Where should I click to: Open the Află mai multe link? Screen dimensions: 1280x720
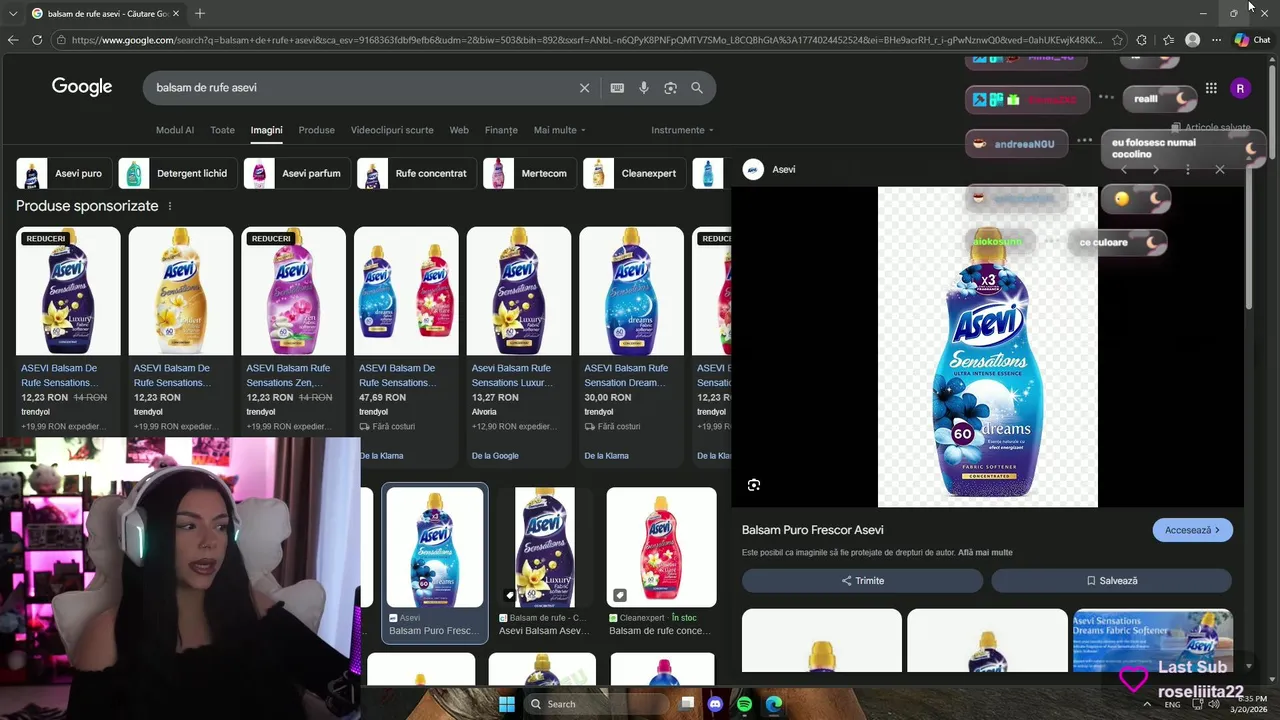(985, 552)
